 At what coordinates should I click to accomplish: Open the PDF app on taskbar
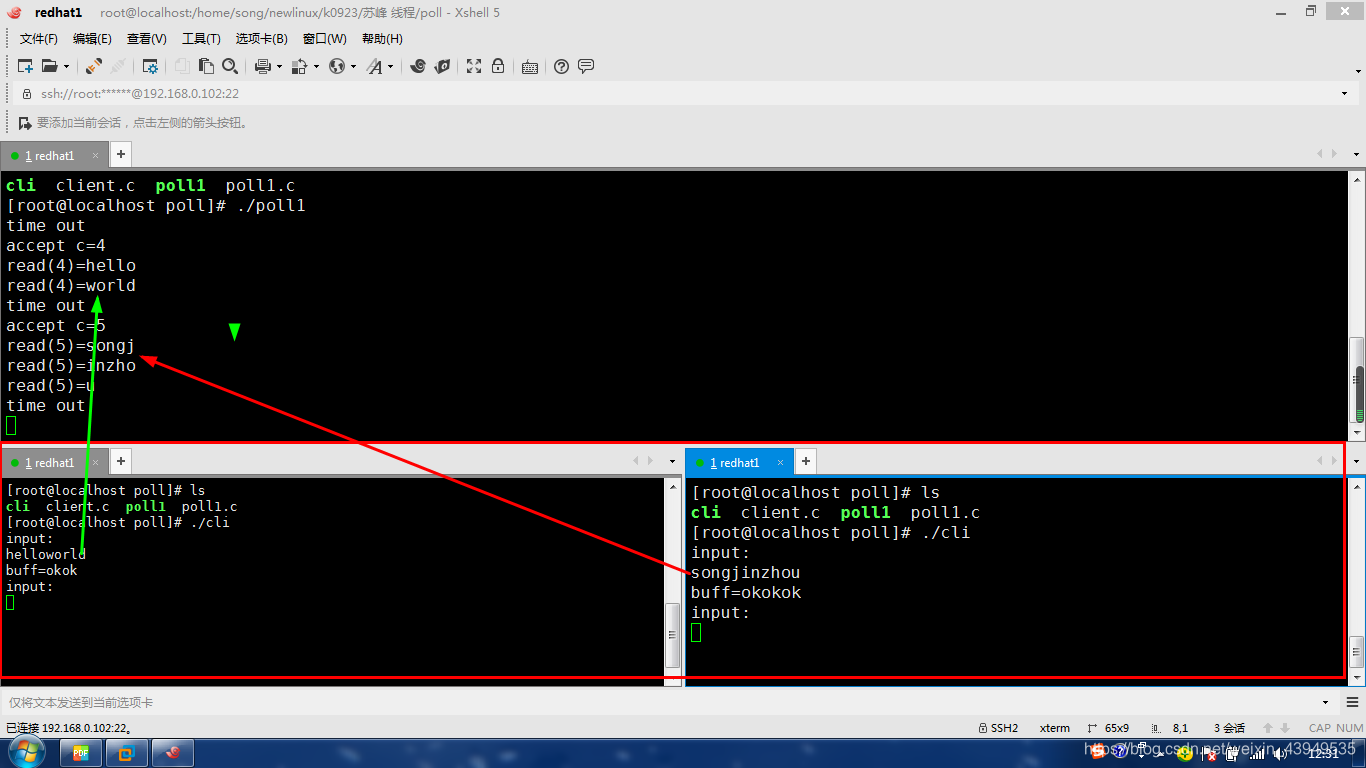(81, 753)
